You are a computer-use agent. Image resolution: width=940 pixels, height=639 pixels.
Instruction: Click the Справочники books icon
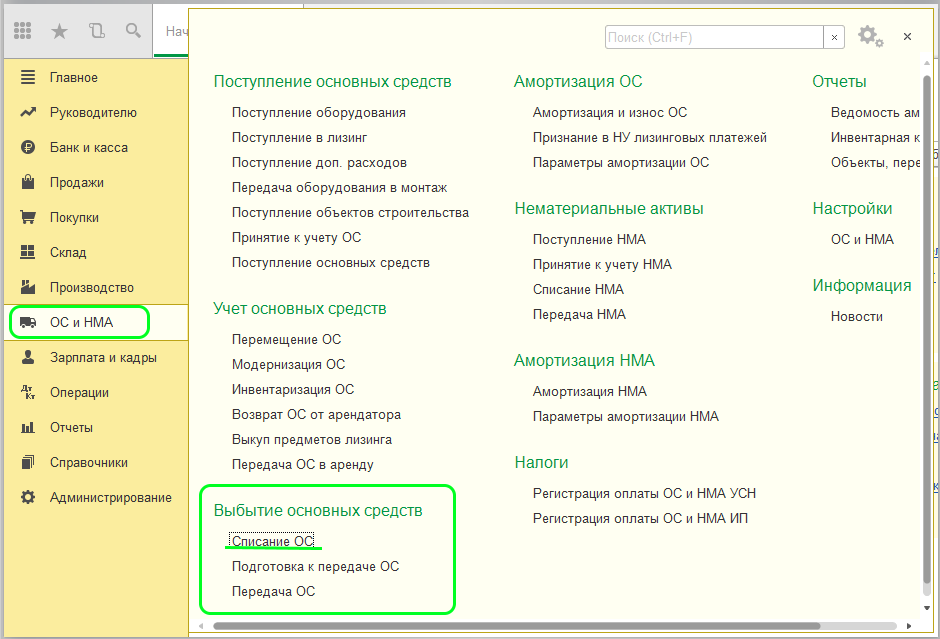point(28,462)
